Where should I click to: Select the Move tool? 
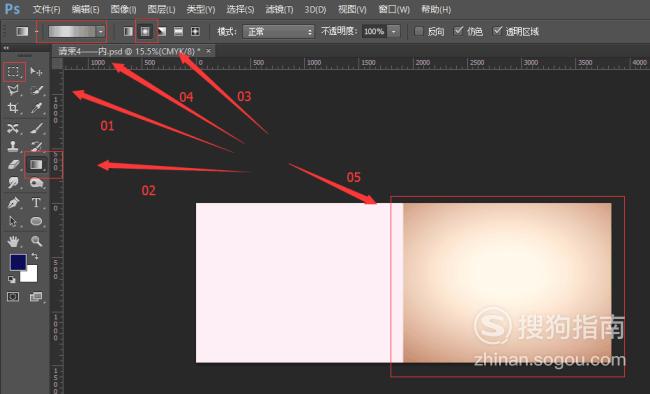click(x=36, y=72)
